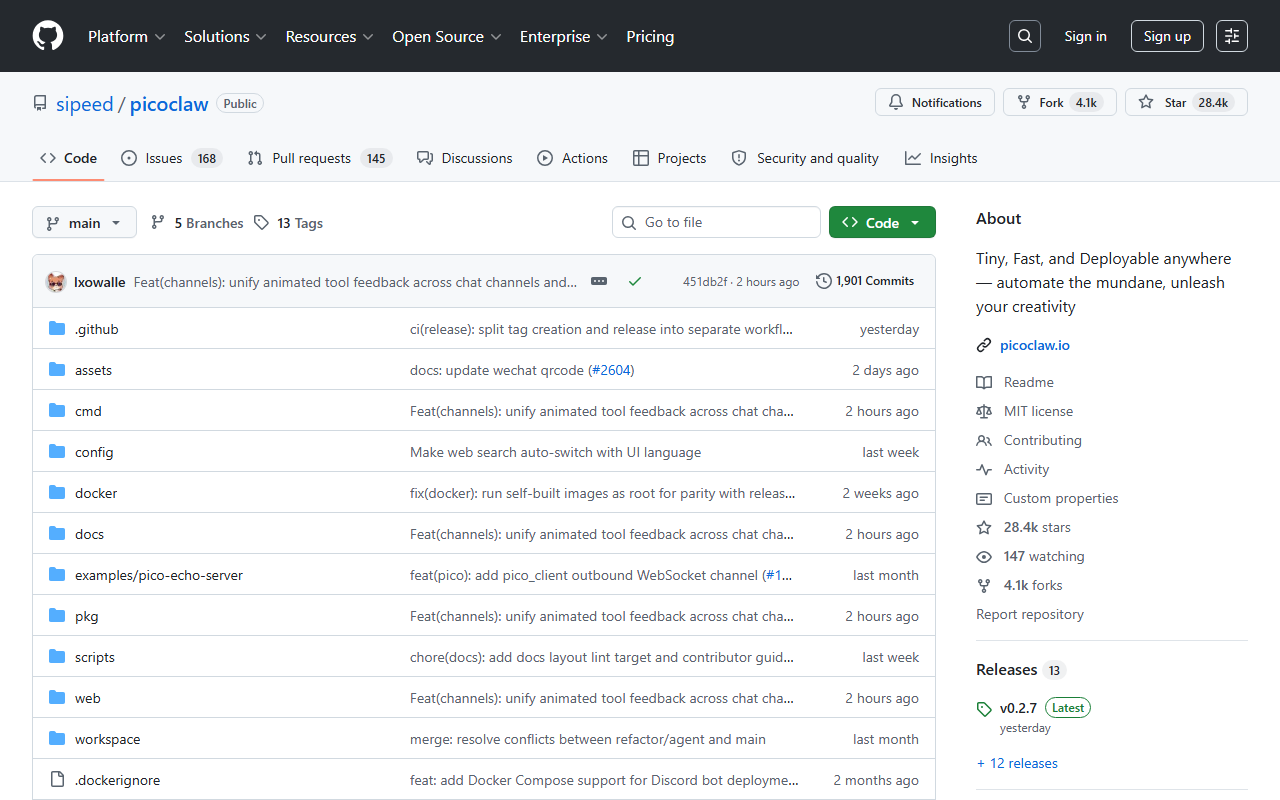This screenshot has width=1280, height=800.
Task: Open the picoclaw.io website link
Action: click(x=1035, y=345)
